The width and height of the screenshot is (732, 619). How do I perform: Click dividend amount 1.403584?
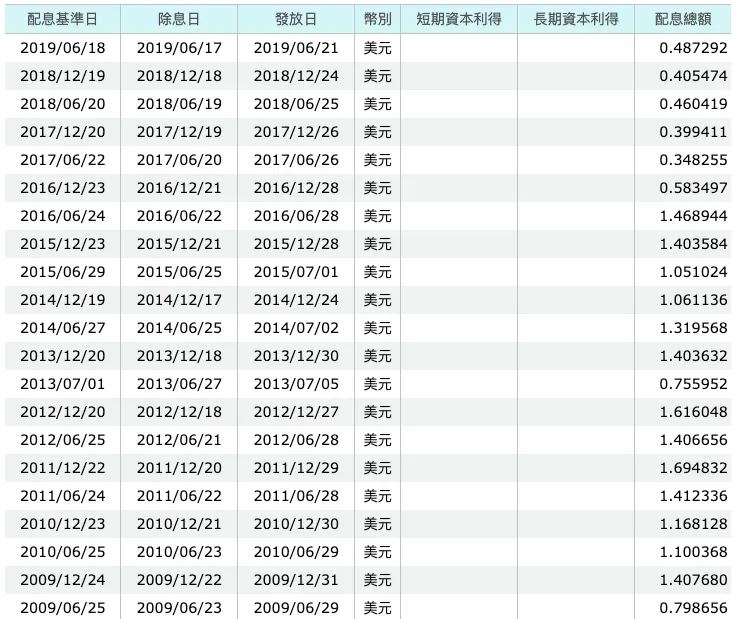coord(693,244)
